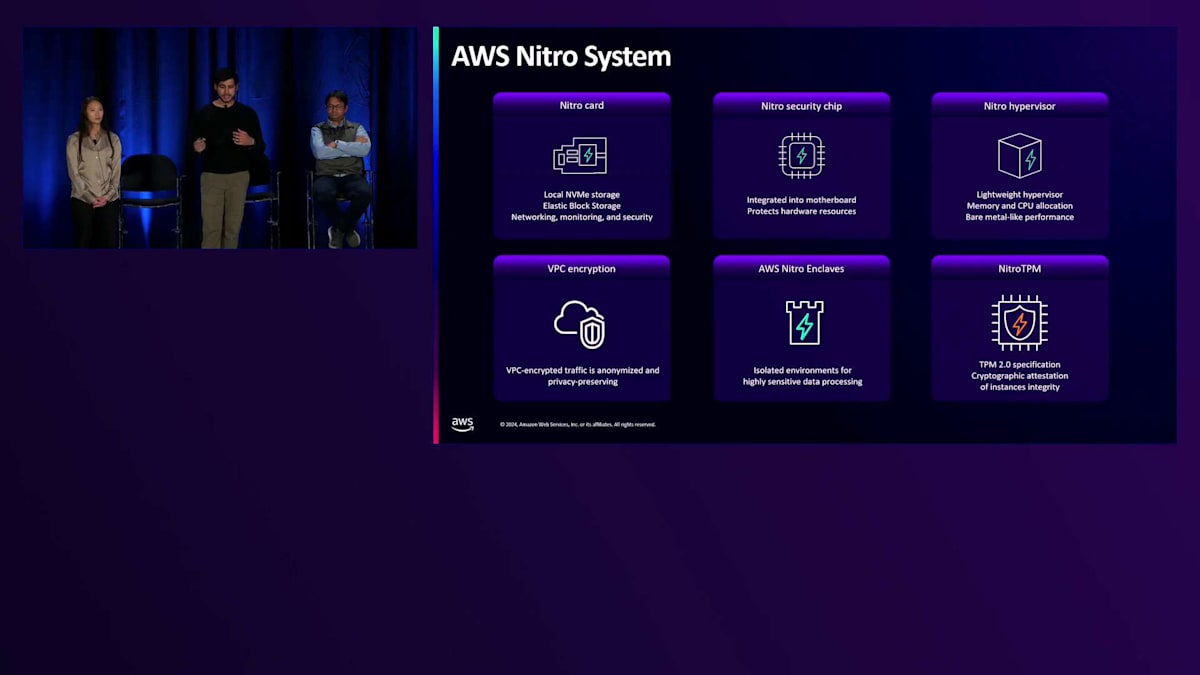Image resolution: width=1200 pixels, height=675 pixels.
Task: Select the VPC encryption header
Action: (x=582, y=268)
